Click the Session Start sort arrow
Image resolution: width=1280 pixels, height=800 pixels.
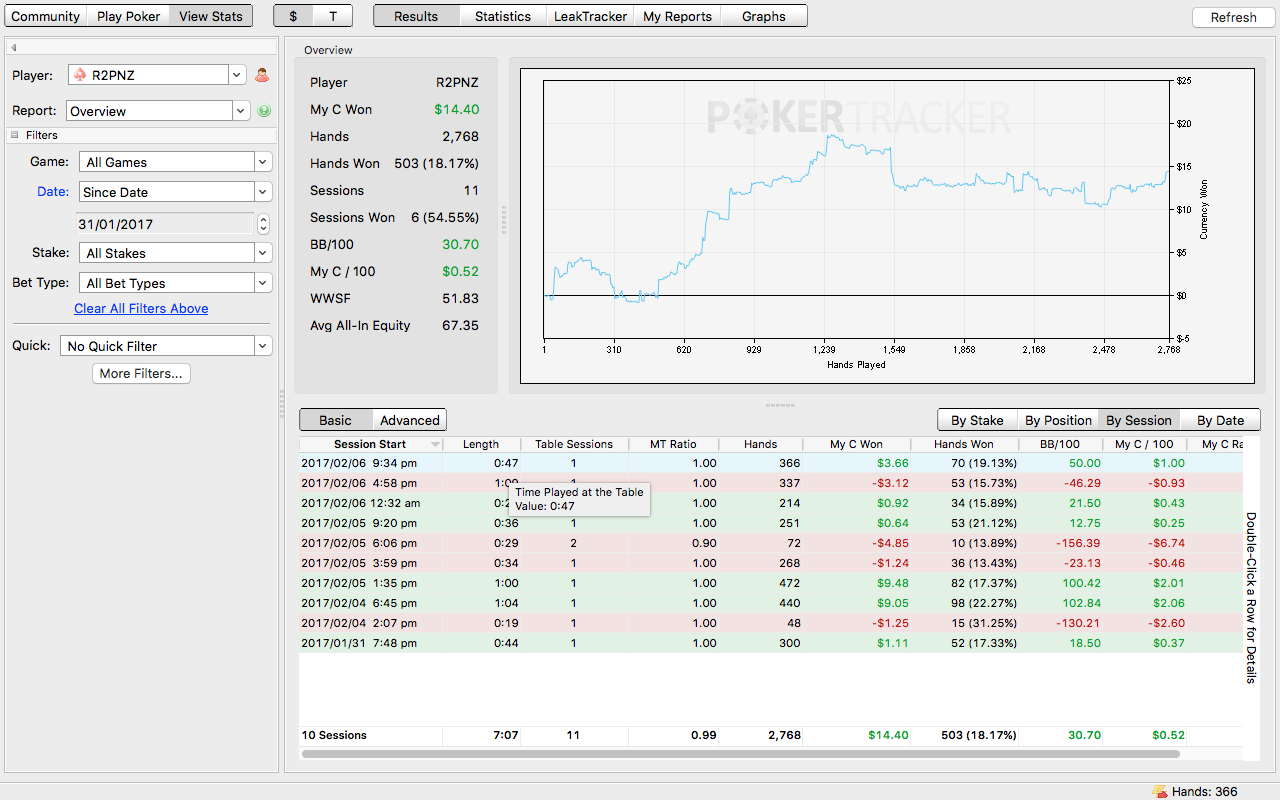coord(435,444)
